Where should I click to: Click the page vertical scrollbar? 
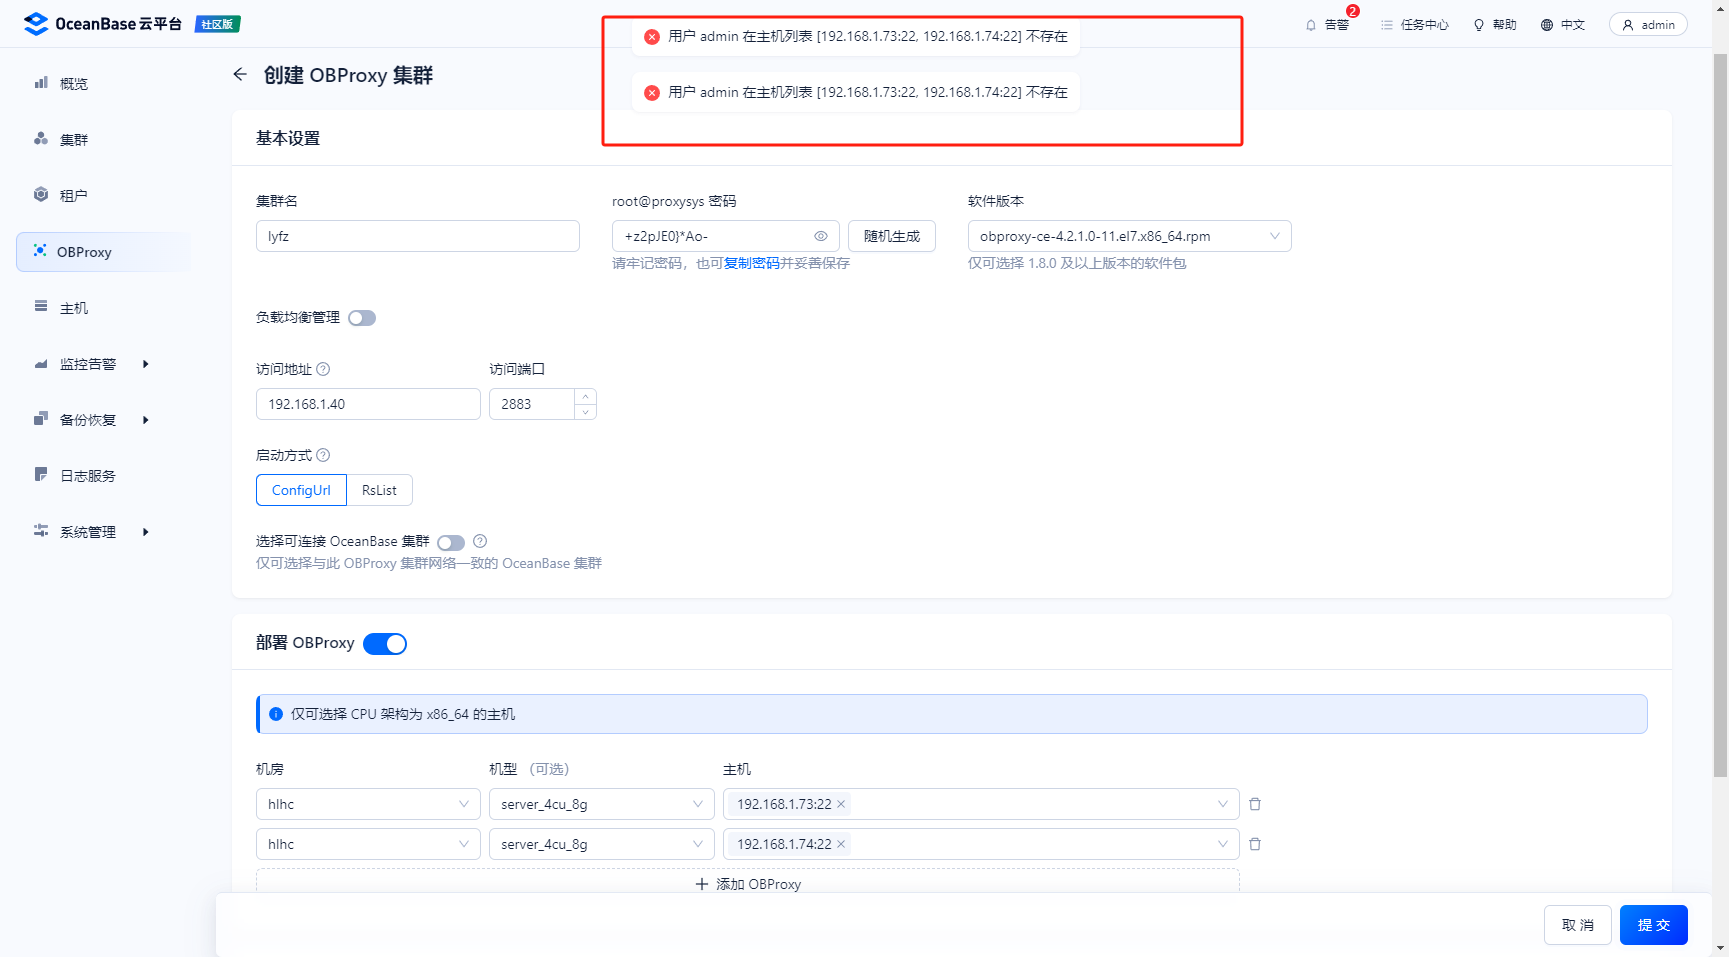[1720, 414]
